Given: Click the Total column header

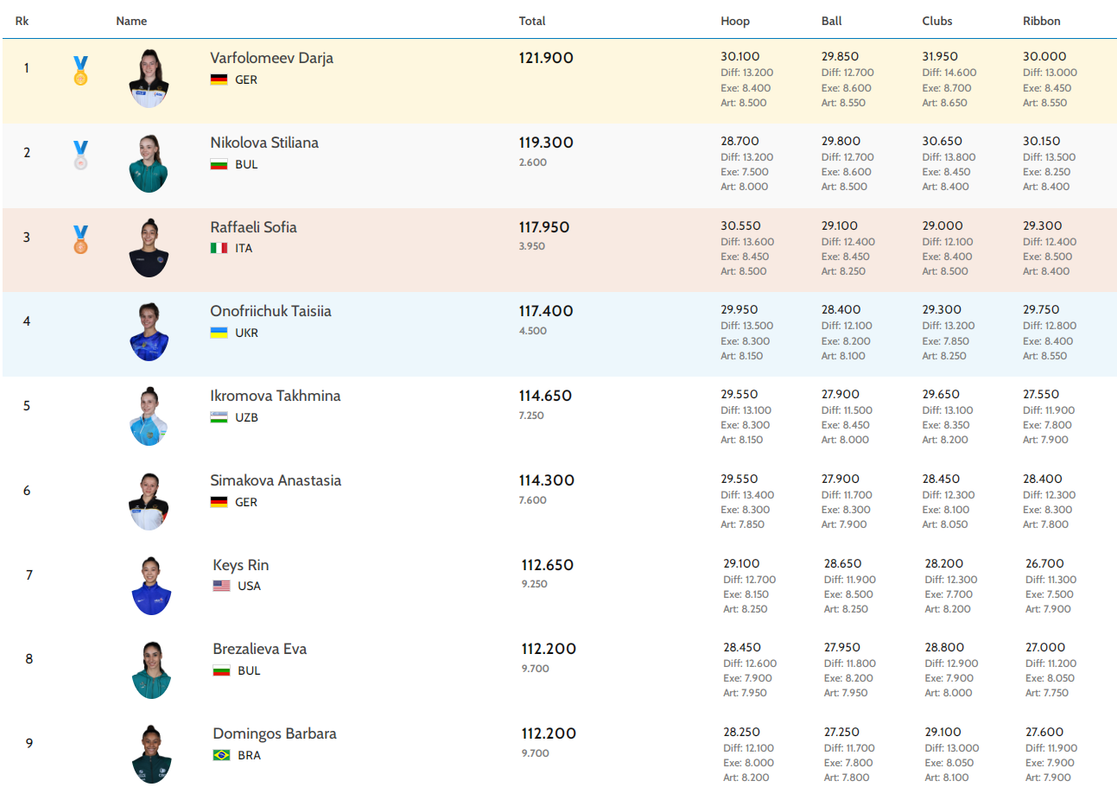Looking at the screenshot, I should 532,21.
